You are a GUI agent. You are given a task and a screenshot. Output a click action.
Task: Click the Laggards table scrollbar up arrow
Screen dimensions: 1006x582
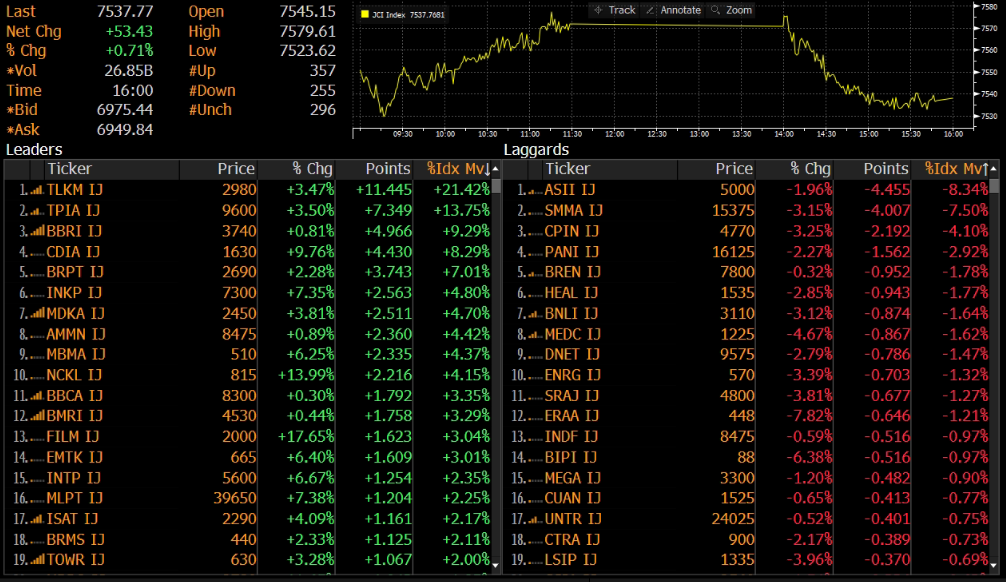point(994,169)
